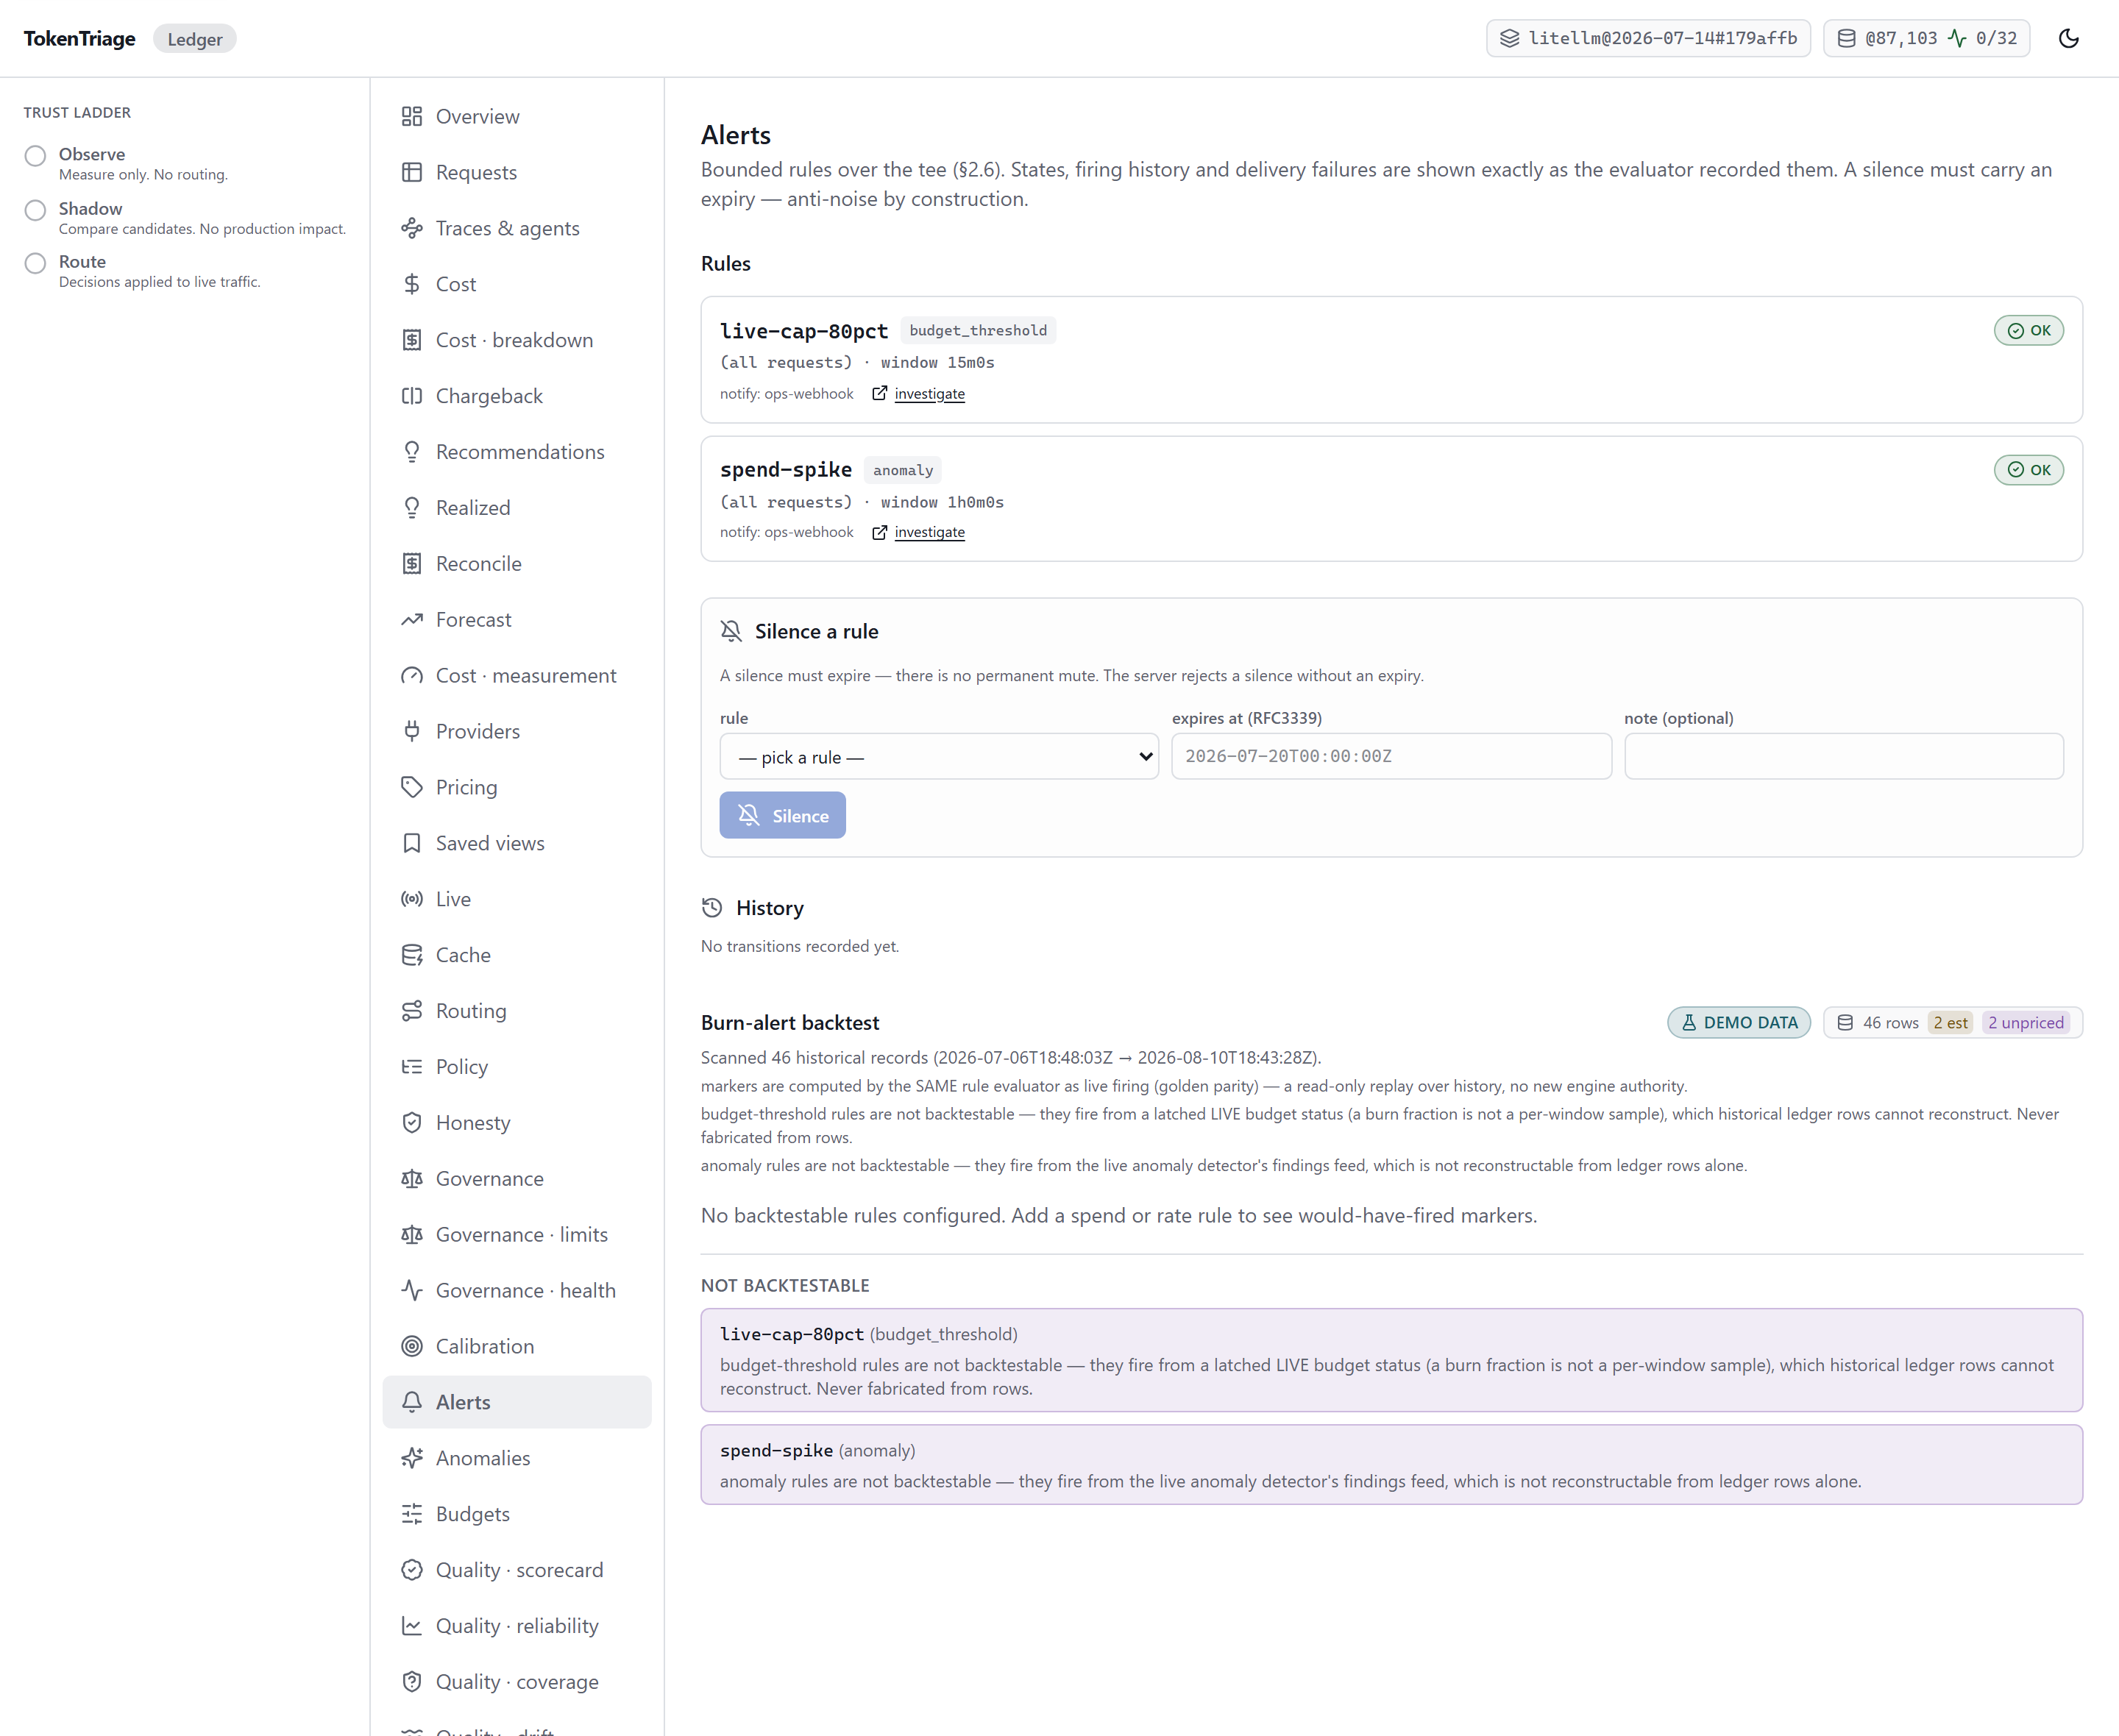Image resolution: width=2119 pixels, height=1736 pixels.
Task: Click the Live broadcast icon
Action: [x=412, y=899]
